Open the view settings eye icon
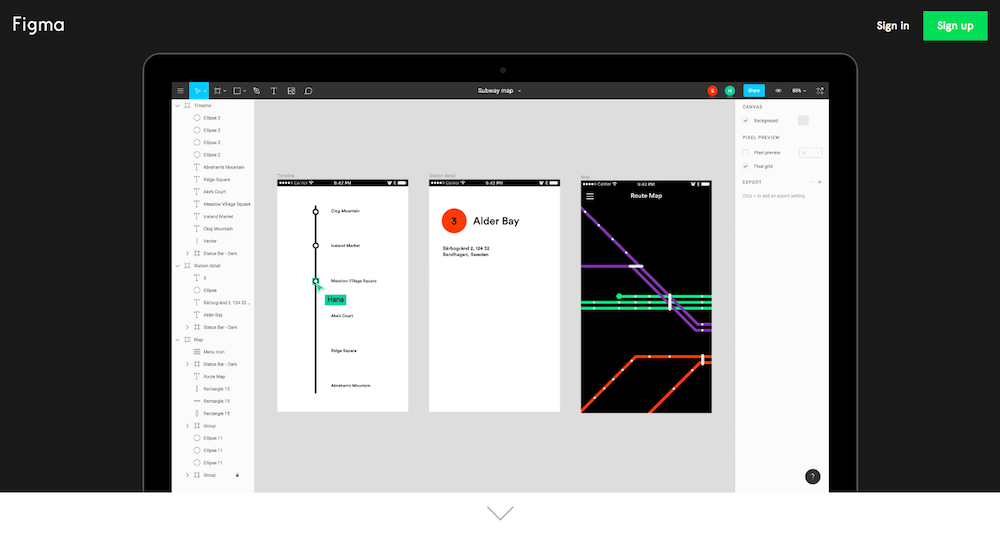The width and height of the screenshot is (1000, 533). pos(778,91)
